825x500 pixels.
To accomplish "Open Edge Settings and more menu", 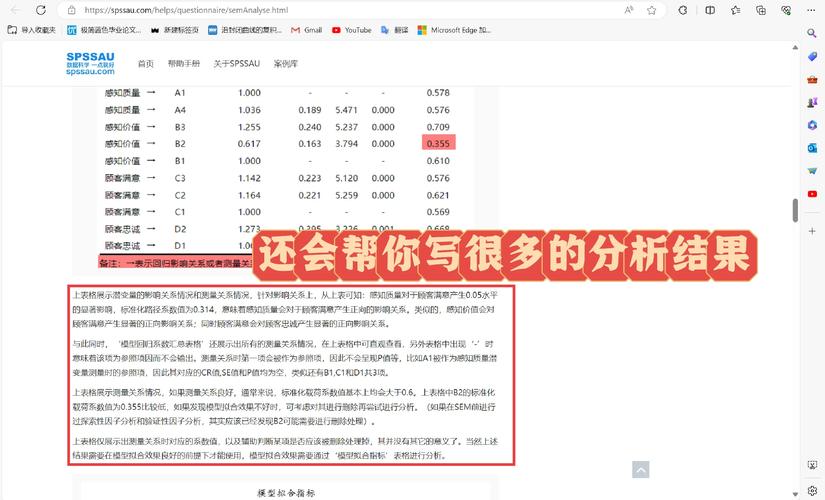I will click(x=811, y=10).
